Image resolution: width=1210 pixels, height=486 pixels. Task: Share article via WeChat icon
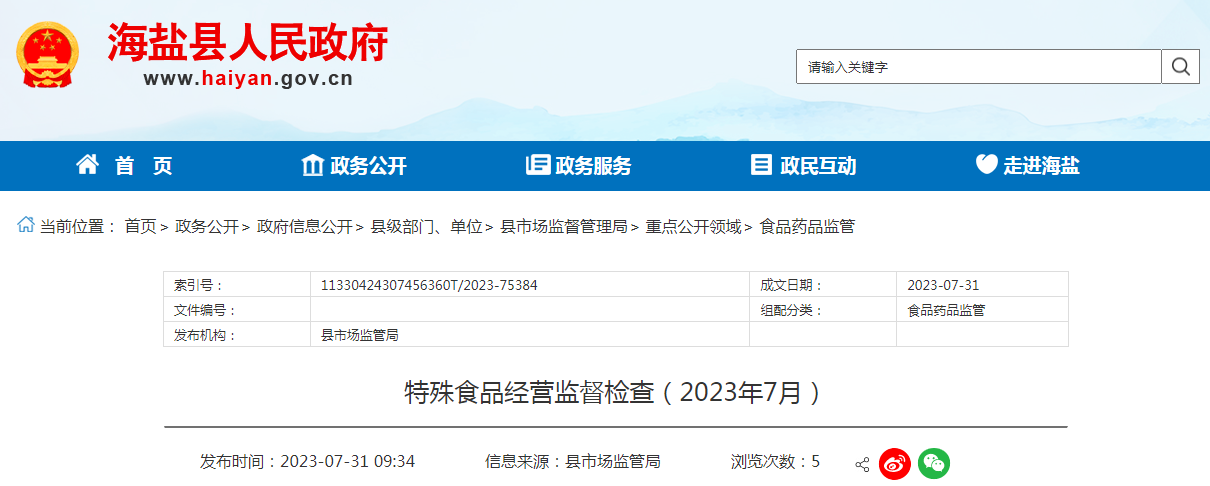point(934,463)
